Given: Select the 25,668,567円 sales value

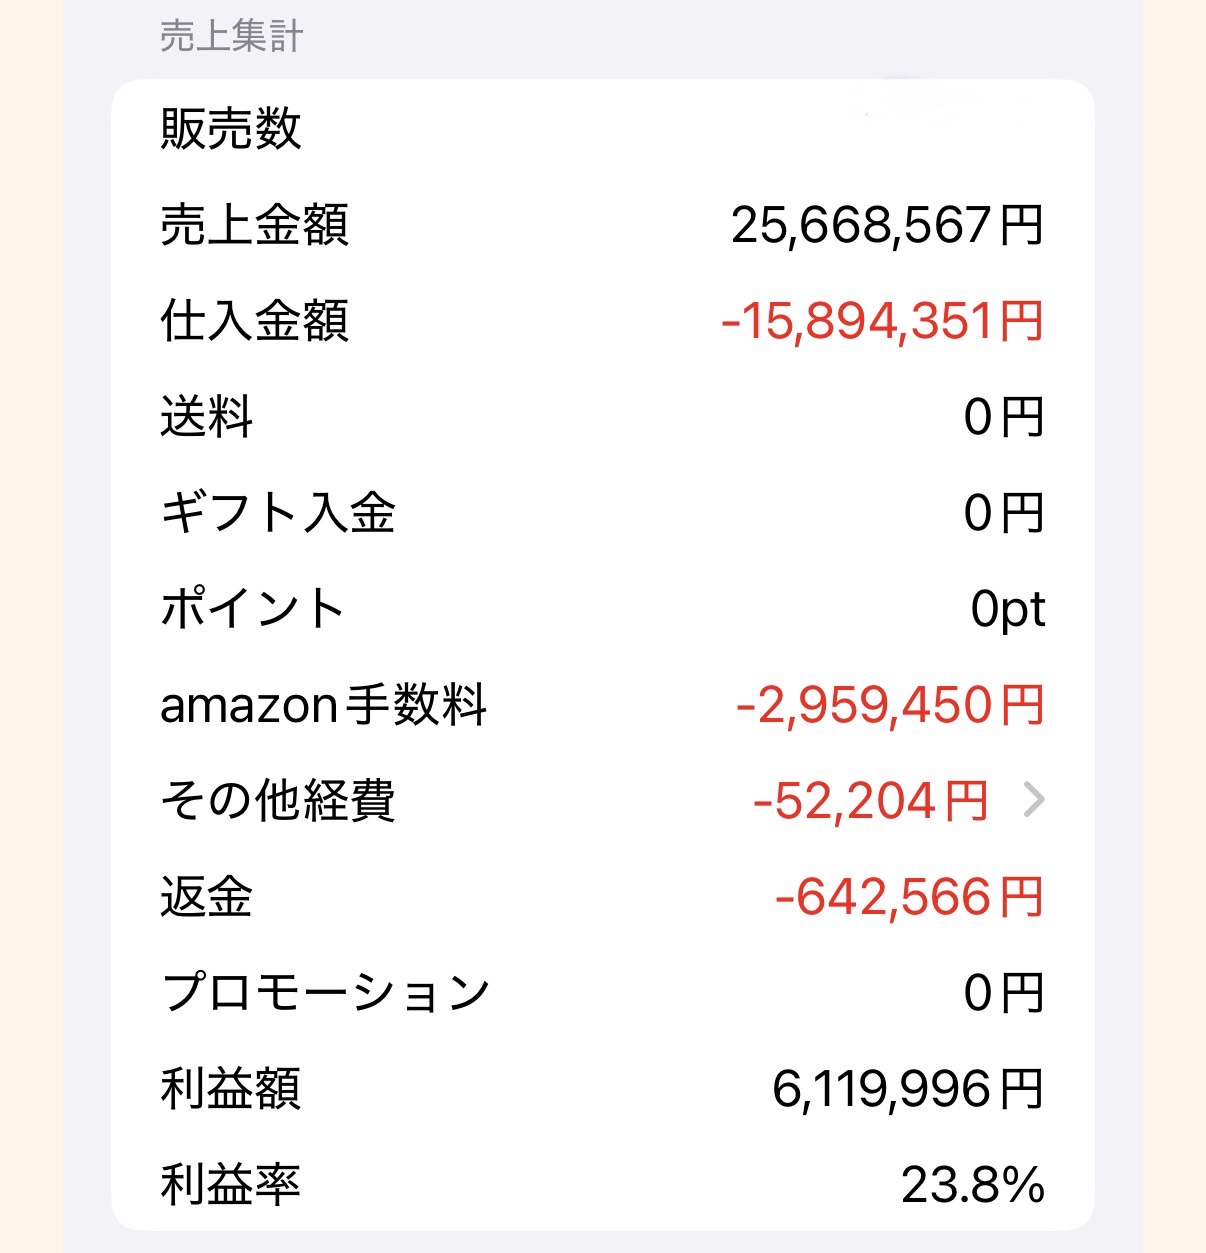Looking at the screenshot, I should click(x=888, y=225).
